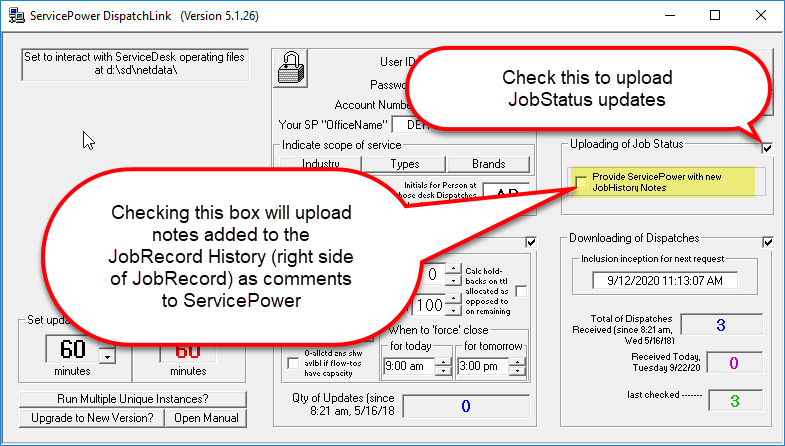The height and width of the screenshot is (446, 785).
Task: Close the DispatchLink window
Action: click(x=761, y=16)
